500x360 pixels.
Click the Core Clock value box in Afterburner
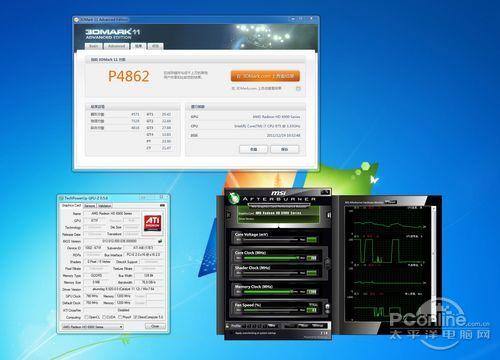(312, 258)
